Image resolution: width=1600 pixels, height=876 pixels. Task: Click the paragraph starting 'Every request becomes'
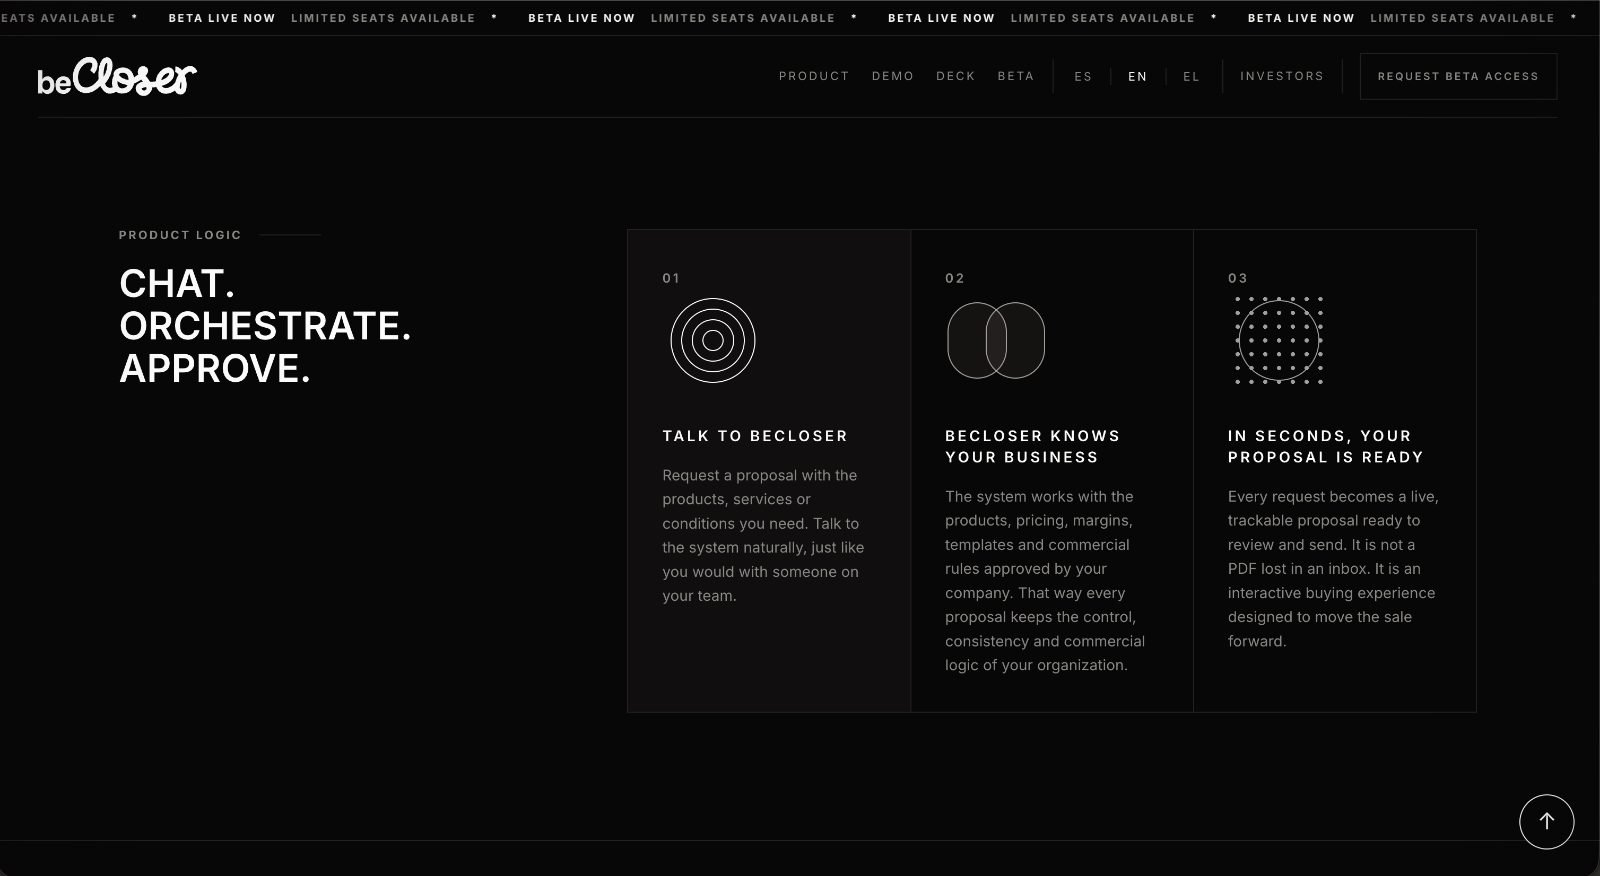click(x=1333, y=569)
